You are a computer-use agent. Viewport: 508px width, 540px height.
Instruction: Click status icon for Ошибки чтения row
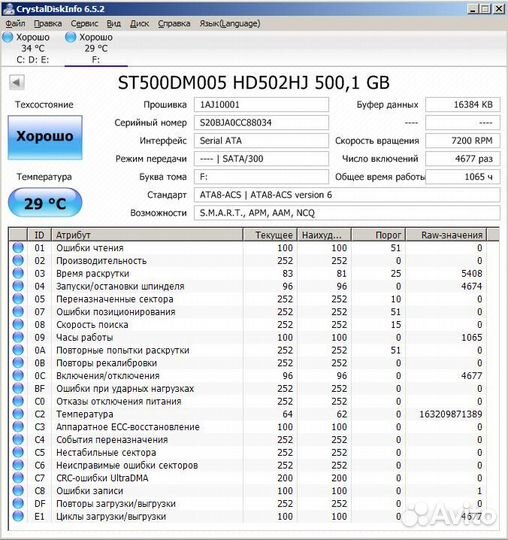(18, 247)
